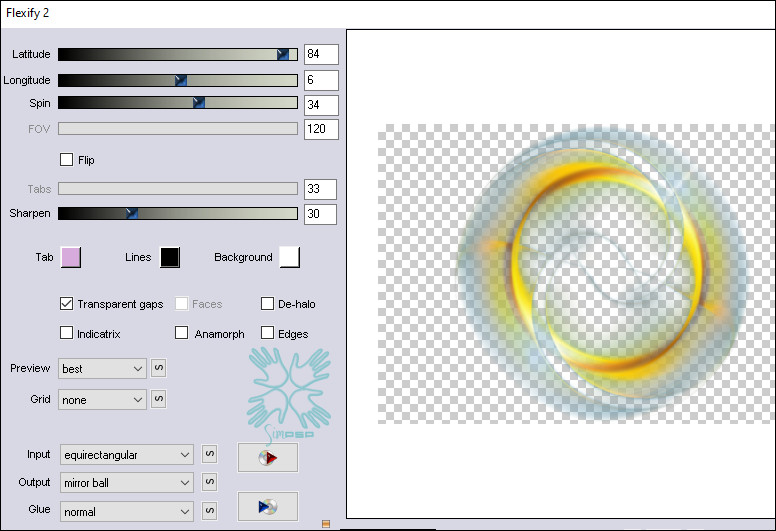Click the blue arrow disc preset button
776x531 pixels.
[x=267, y=507]
